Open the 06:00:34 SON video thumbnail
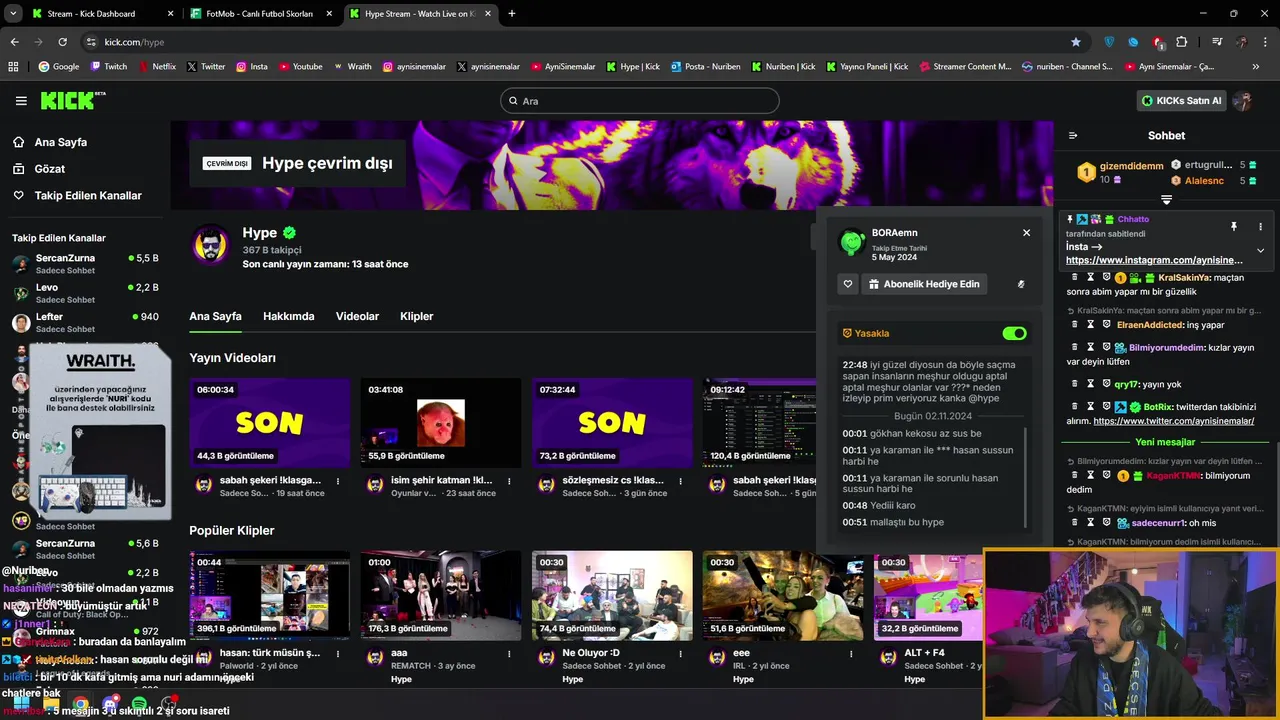This screenshot has width=1280, height=720. [270, 422]
